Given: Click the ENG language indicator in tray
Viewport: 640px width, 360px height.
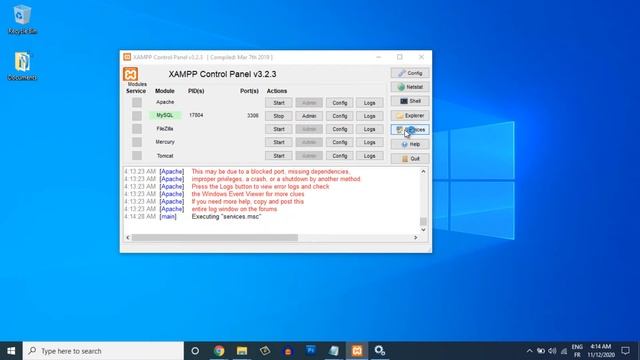Looking at the screenshot, I should tap(577, 347).
